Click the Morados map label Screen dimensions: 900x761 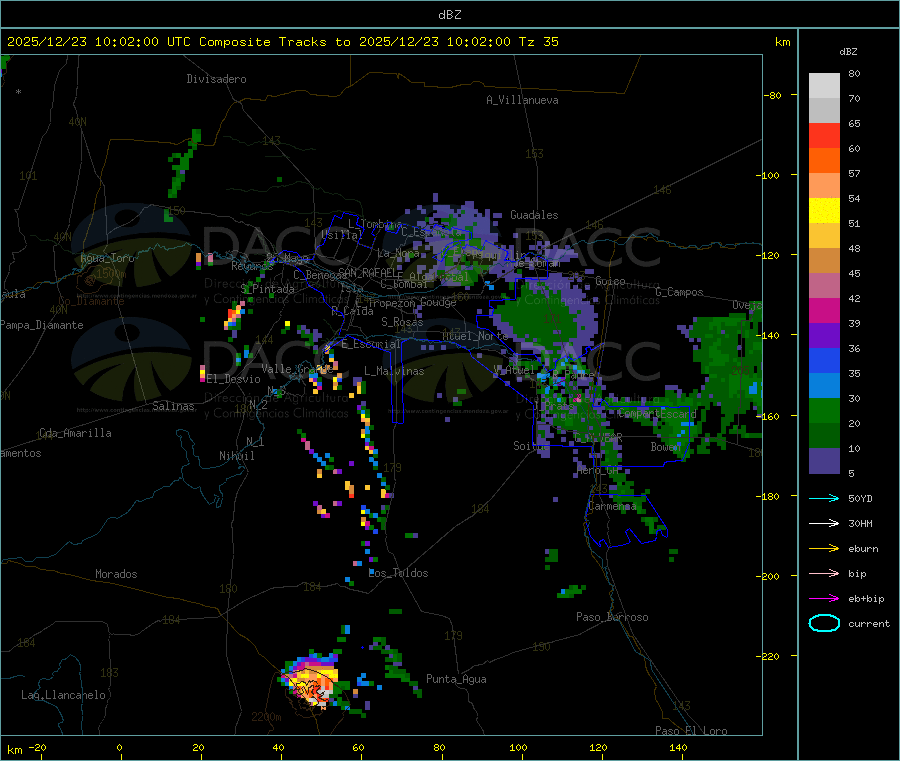[x=116, y=574]
